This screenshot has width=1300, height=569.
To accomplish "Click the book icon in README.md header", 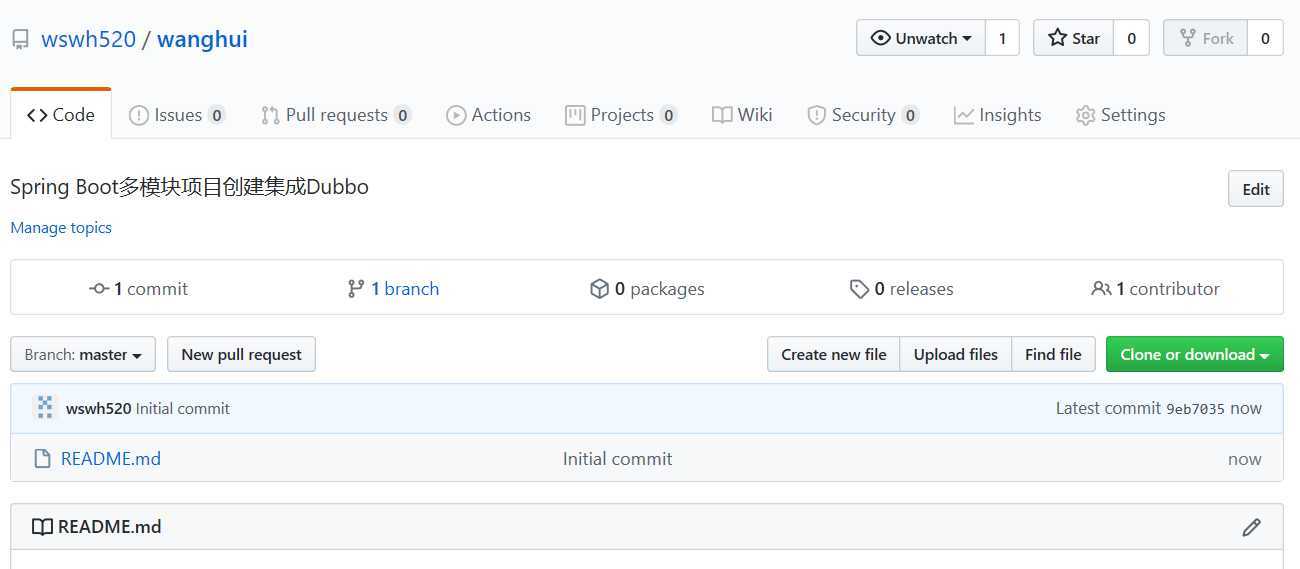I will tap(42, 527).
